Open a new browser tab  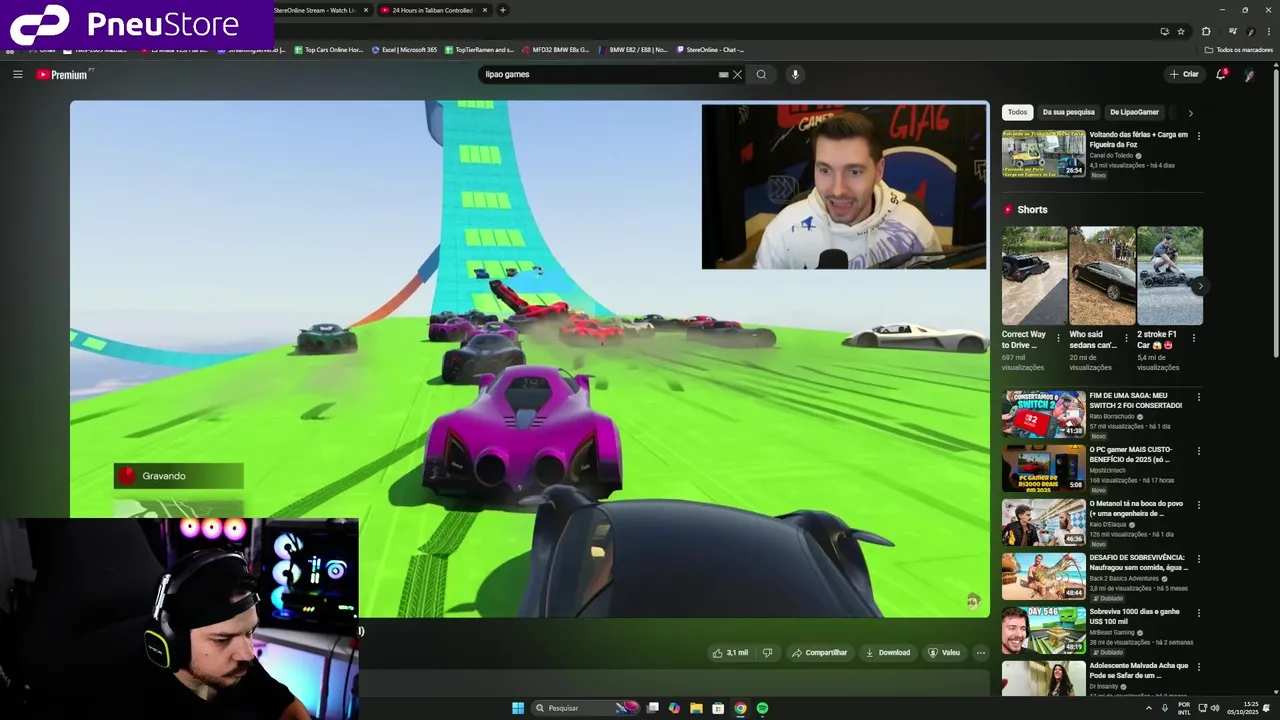503,10
